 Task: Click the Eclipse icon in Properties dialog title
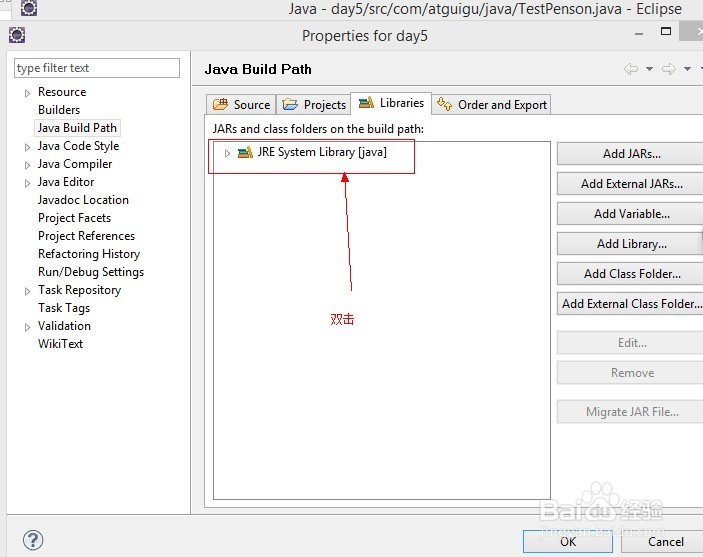coord(17,35)
